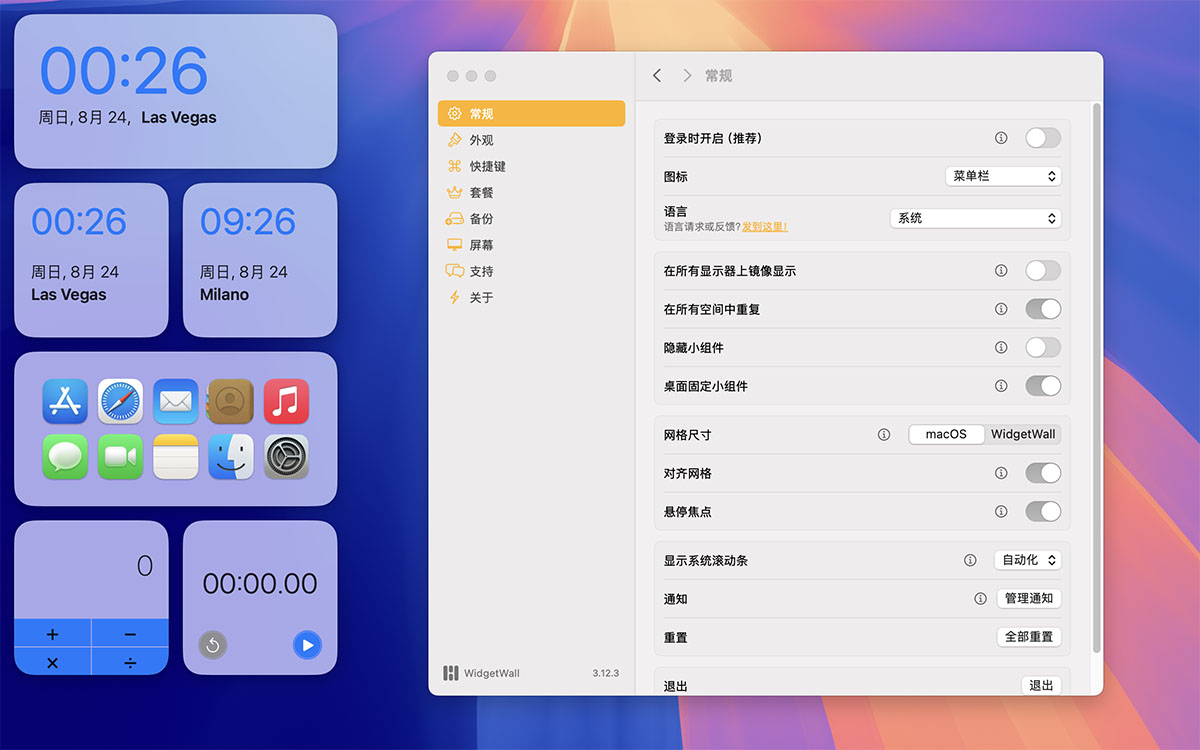Click the info icon for 登录时开启
1200x750 pixels.
click(1001, 138)
